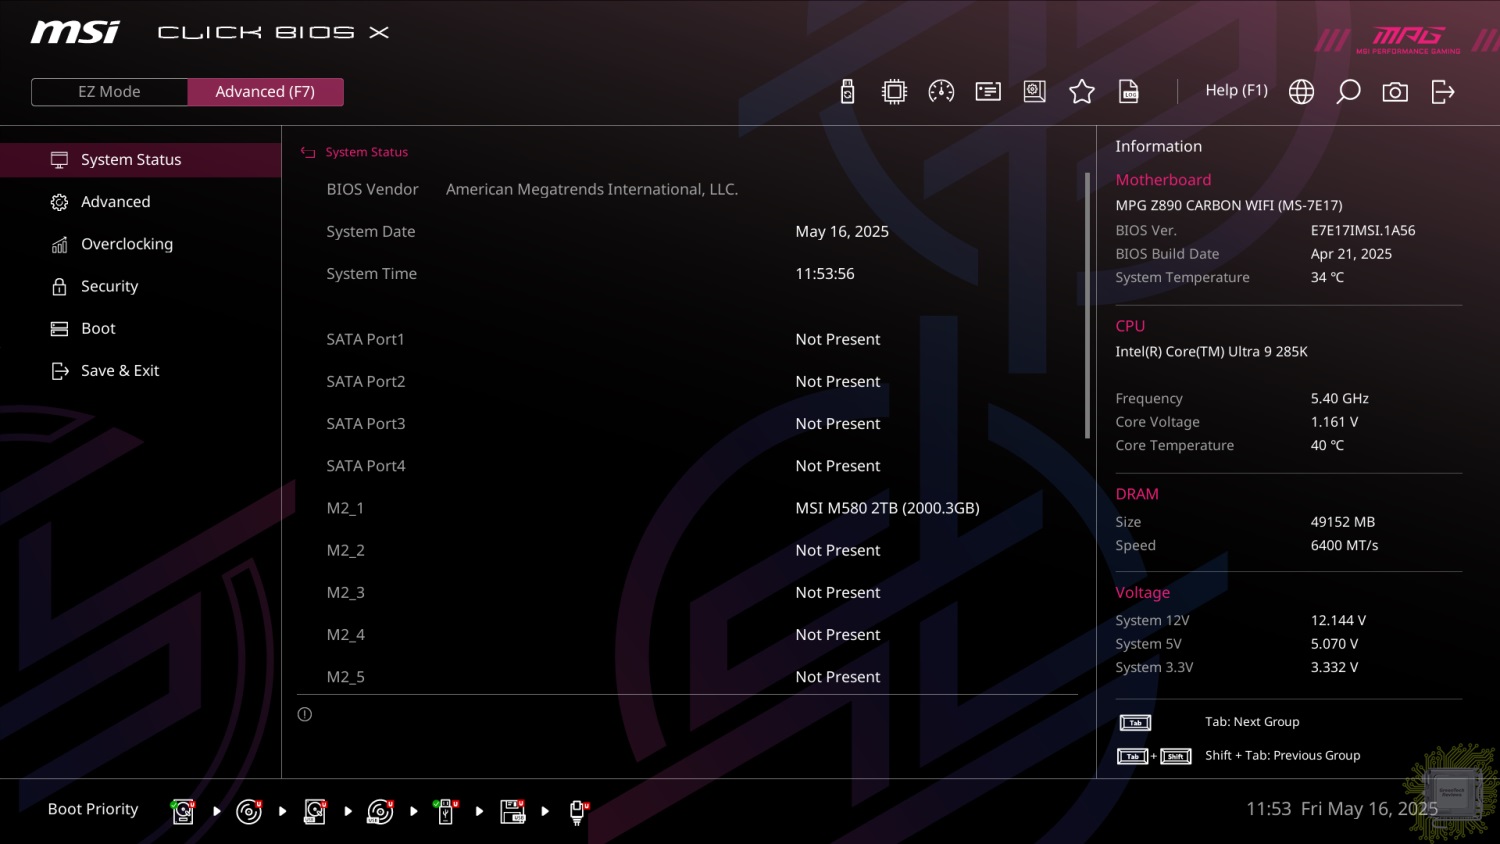Viewport: 1500px width, 844px height.
Task: Click the DRAM Speed 6400 MT/s value
Action: point(1344,545)
